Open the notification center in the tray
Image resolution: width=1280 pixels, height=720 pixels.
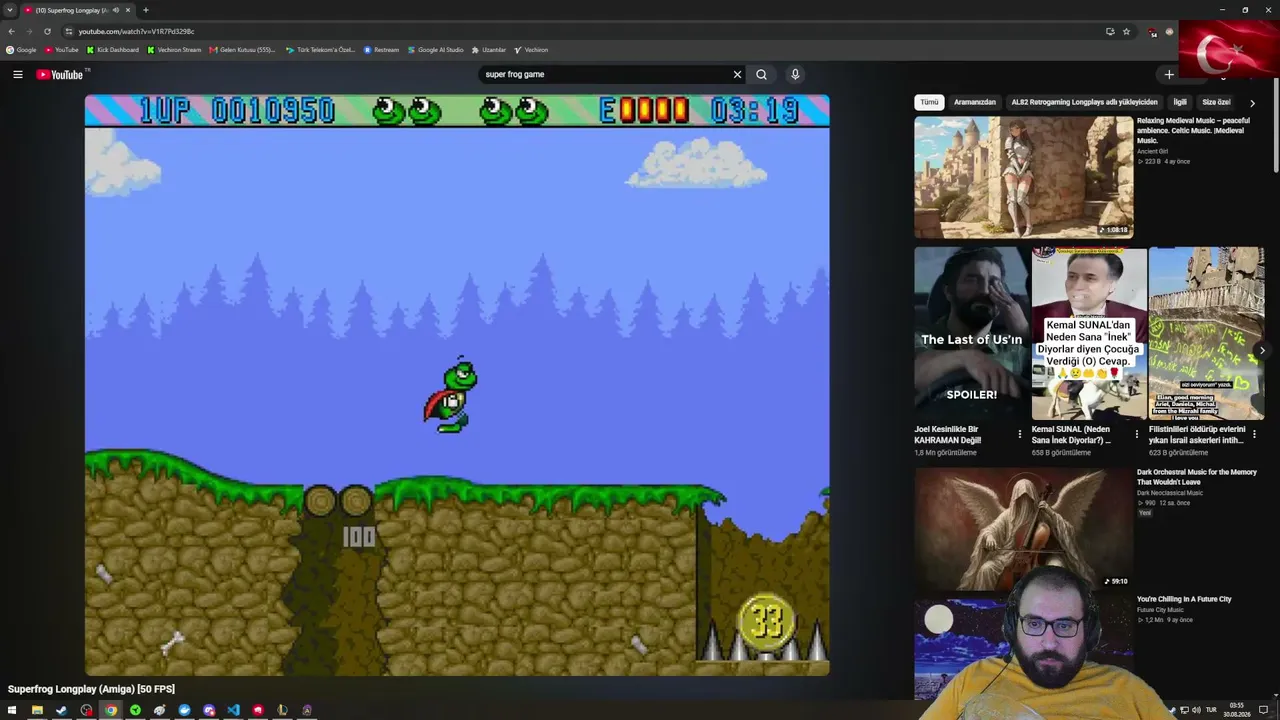tap(1263, 710)
